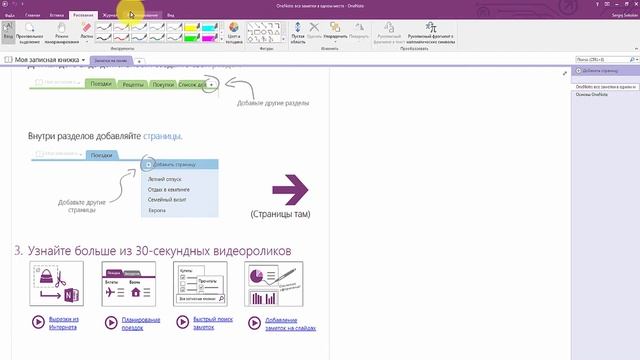The height and width of the screenshot is (360, 640).
Task: Choose the magenta highlighter swatch
Action: (210, 38)
